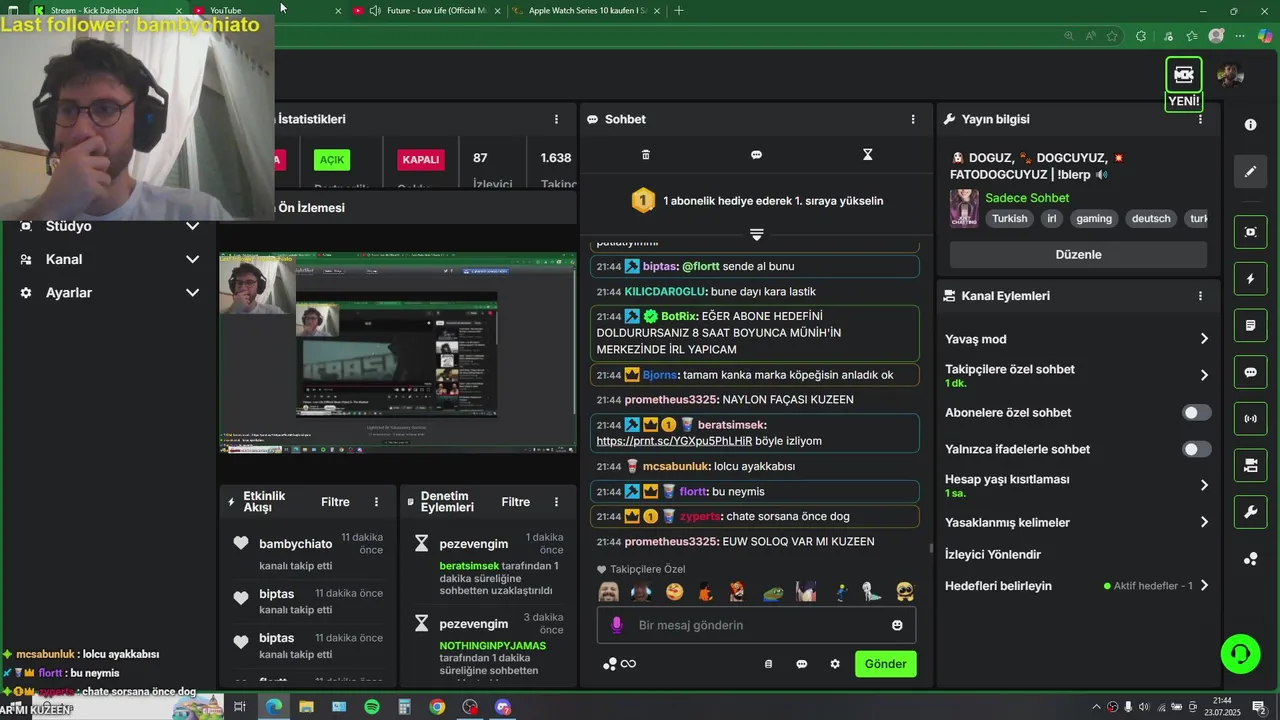Open Takipçilere özel sohbet chevron

(x=1204, y=375)
